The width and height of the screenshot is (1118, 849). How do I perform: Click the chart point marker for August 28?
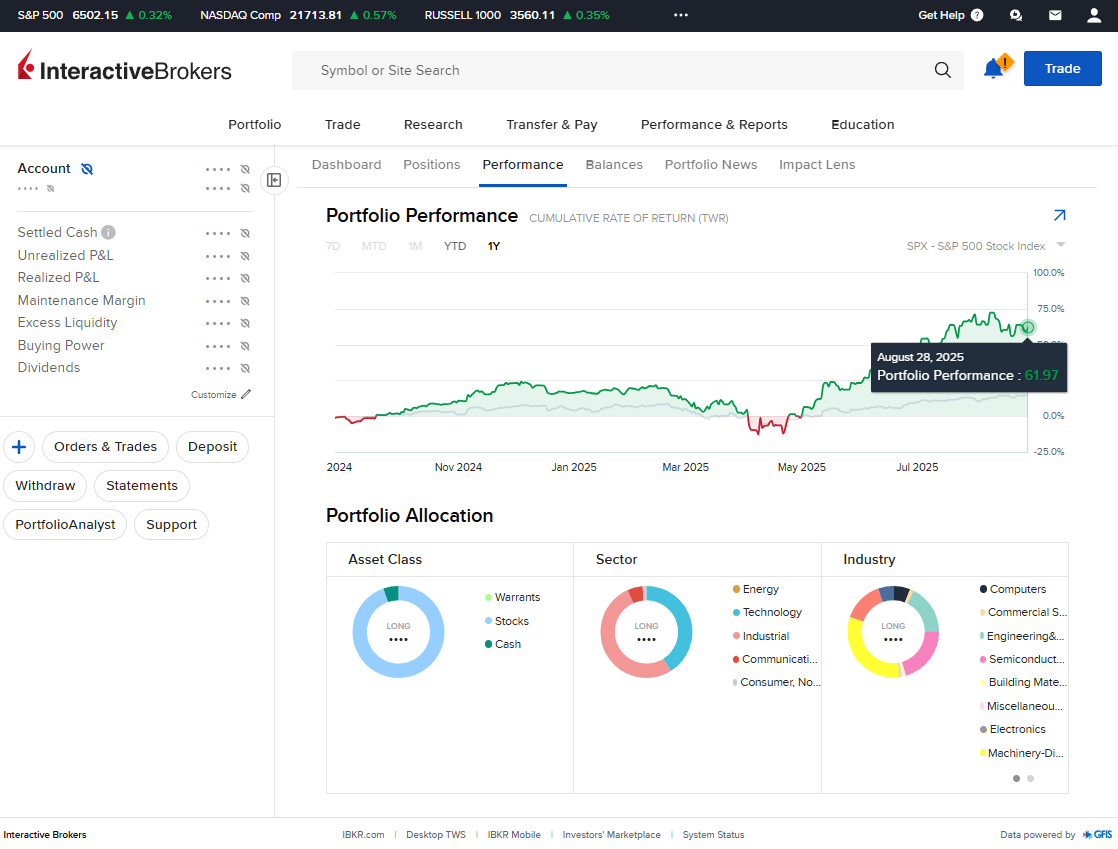1027,328
